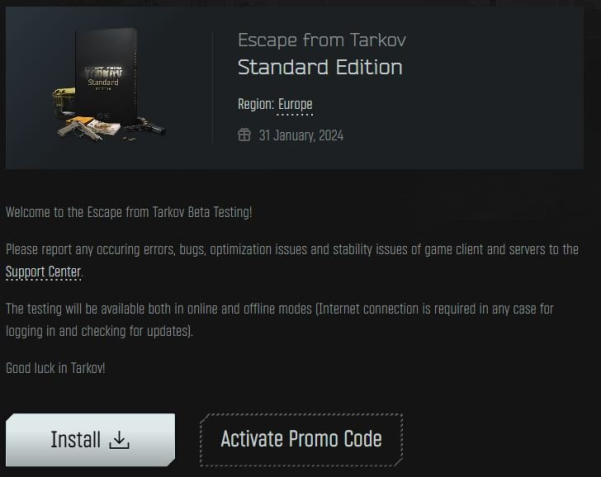601x477 pixels.
Task: Click the Welcome to Beta Testing line
Action: point(129,212)
